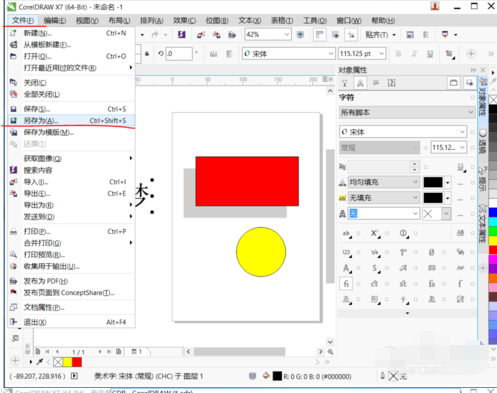Open the 宋体 font dropdown in property bar
Viewport: 497px width, 393px height.
330,54
